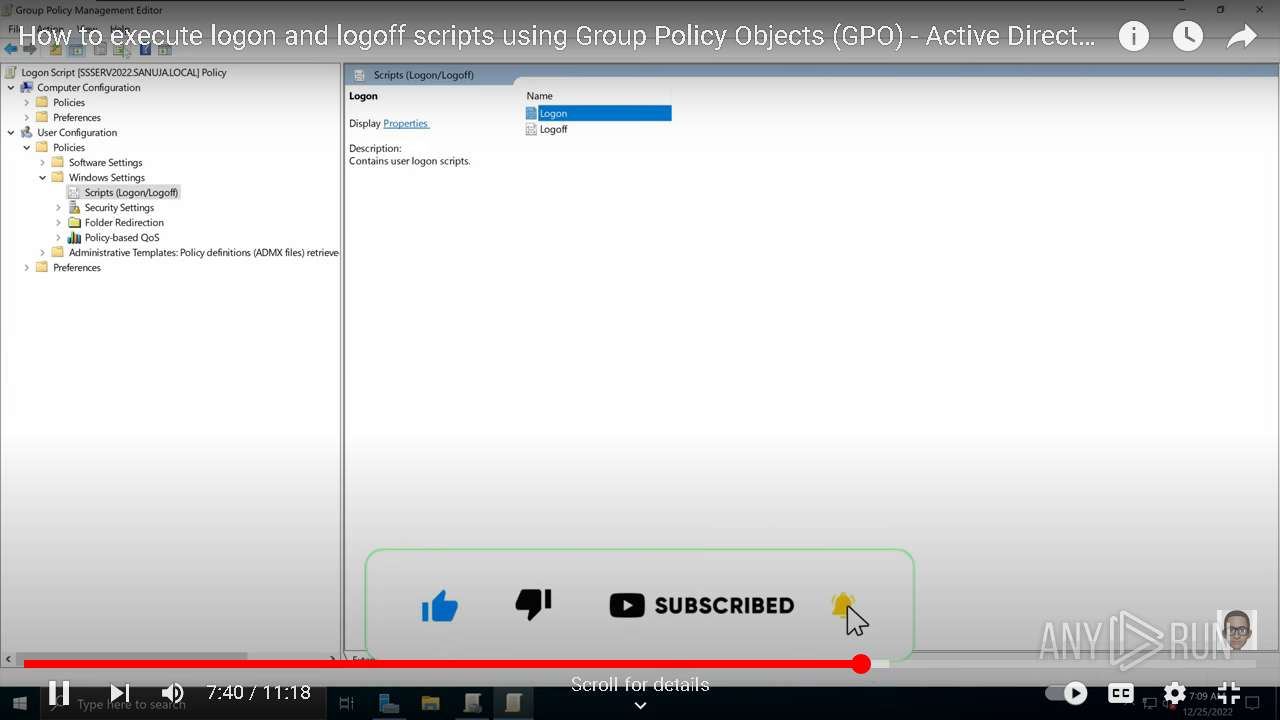Mute the video volume speaker icon
Viewport: 1280px width, 720px height.
[173, 692]
